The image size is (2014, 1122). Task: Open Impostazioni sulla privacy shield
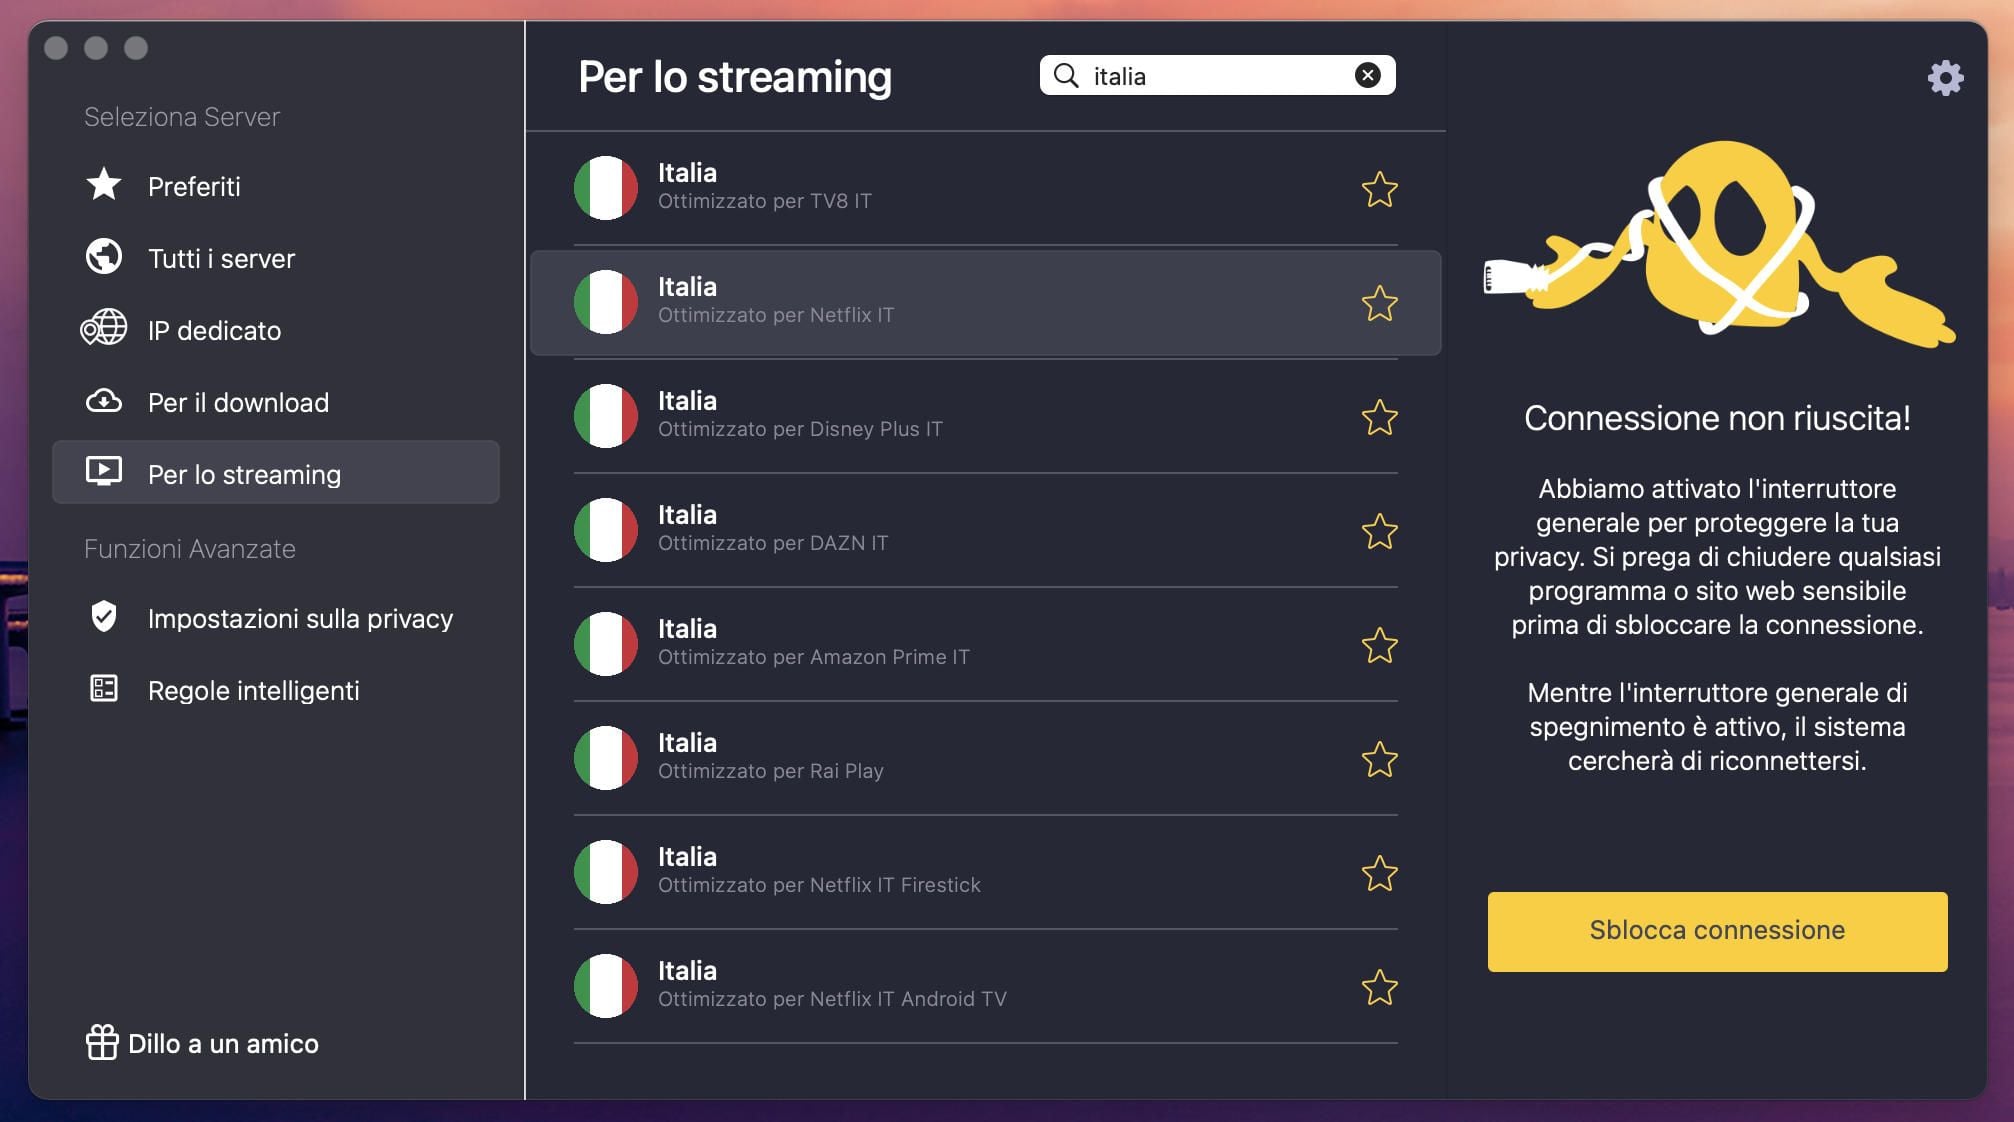299,618
